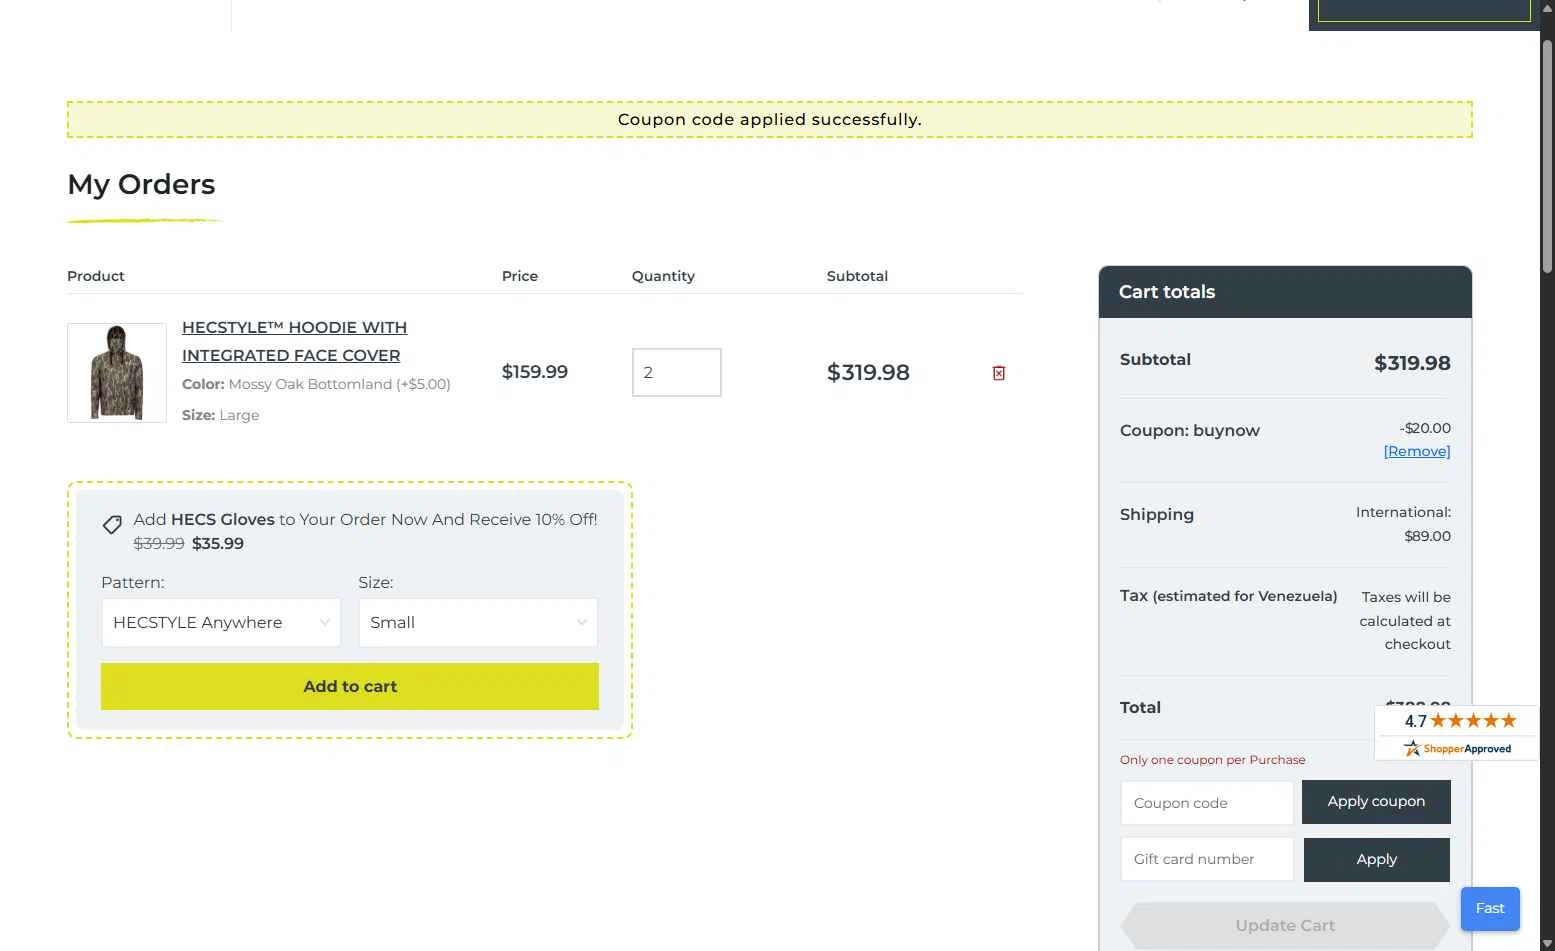Open the Pattern dropdown set to HECSTYLE Anywhere
Viewport: 1555px width, 951px height.
point(221,622)
